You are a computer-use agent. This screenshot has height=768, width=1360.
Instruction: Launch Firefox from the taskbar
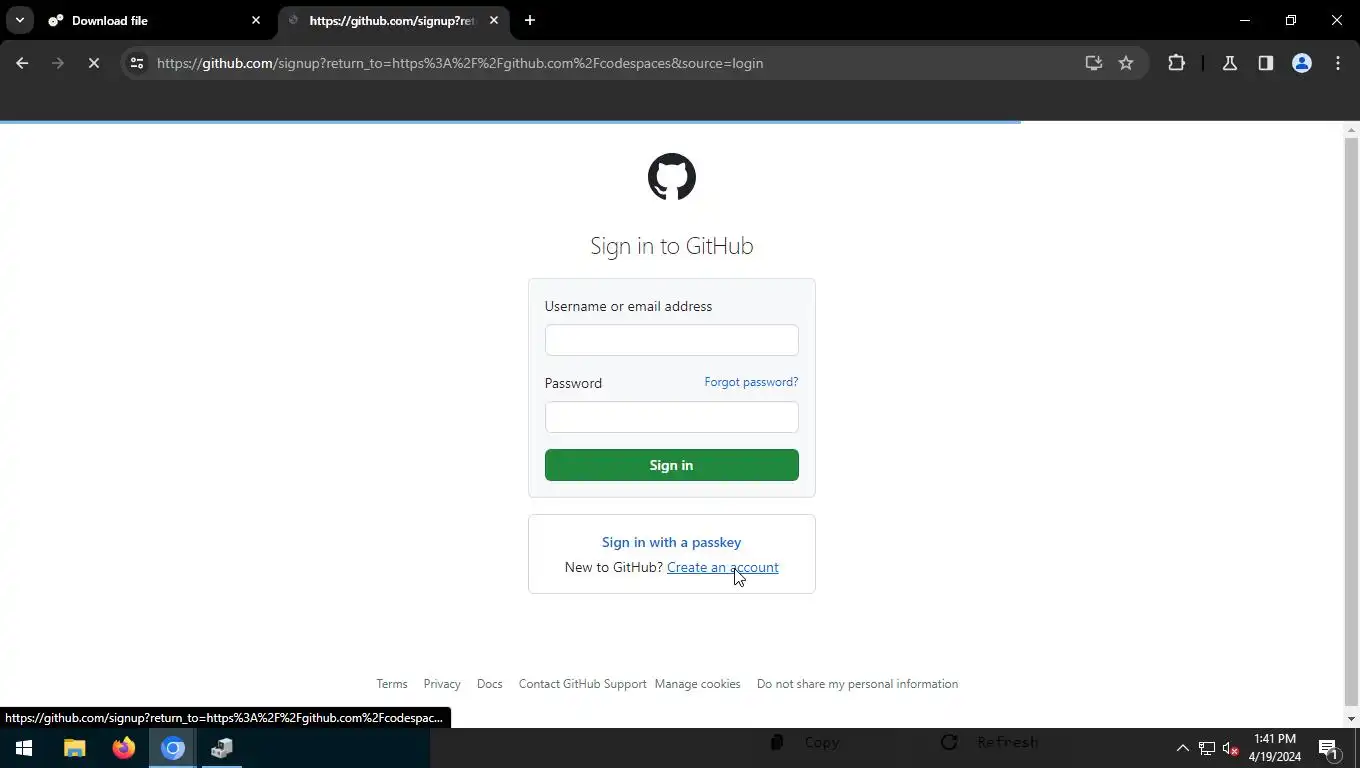(x=124, y=748)
